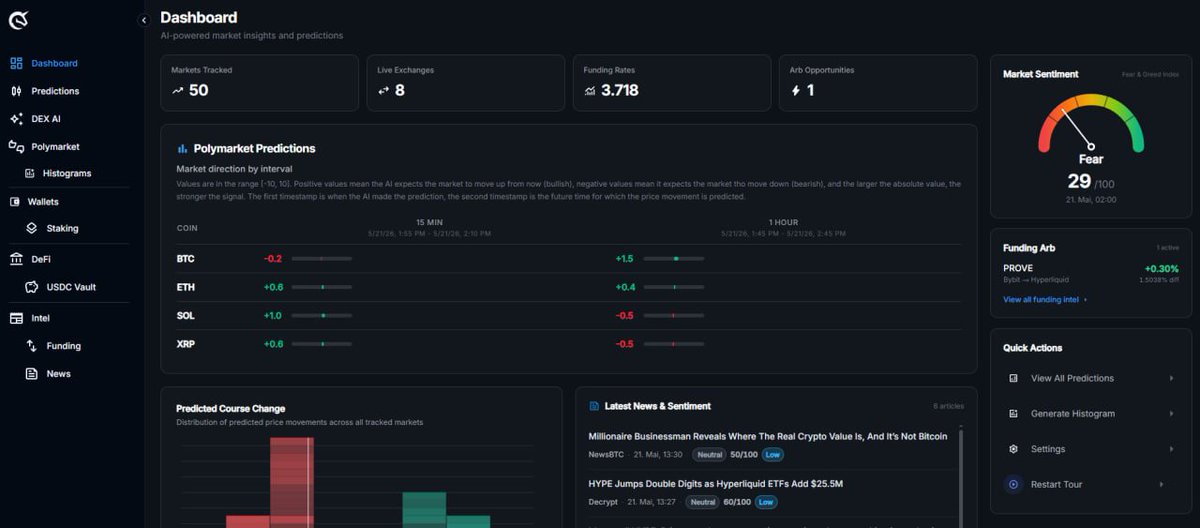Open the Histograms sub-item
The height and width of the screenshot is (528, 1200).
click(67, 173)
